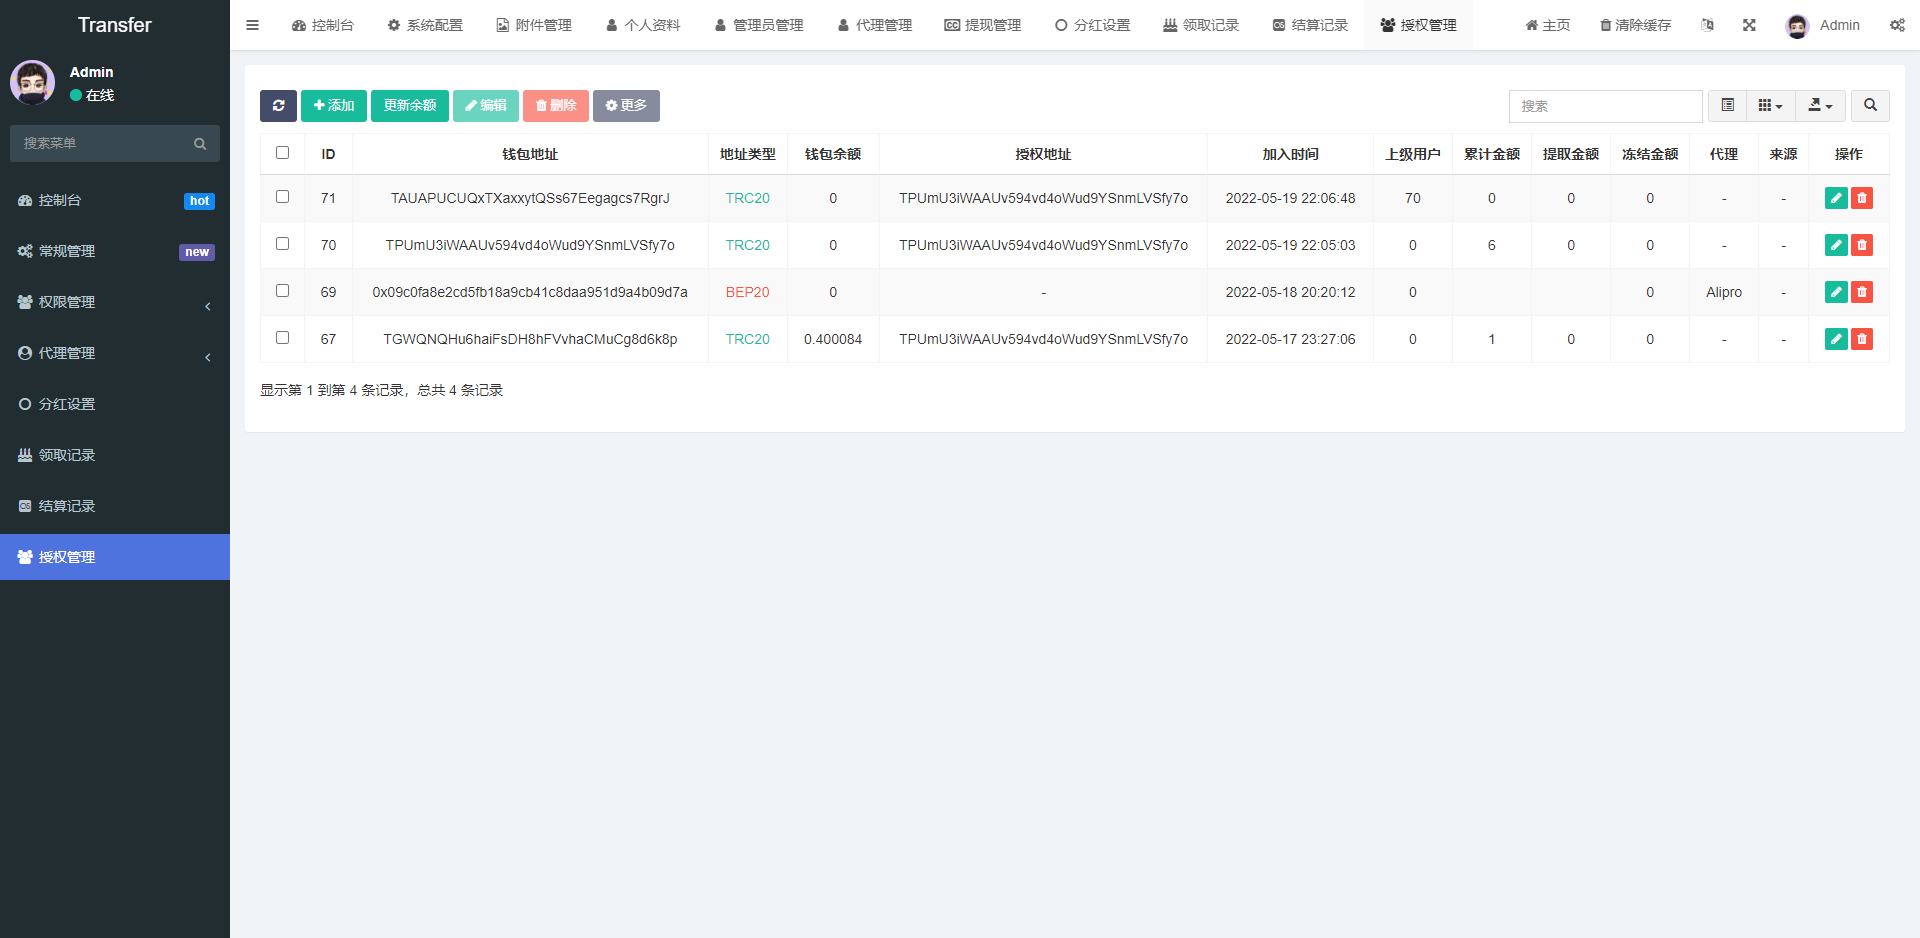Check the select-all checkbox in table header
Viewport: 1920px width, 938px height.
pyautogui.click(x=282, y=153)
